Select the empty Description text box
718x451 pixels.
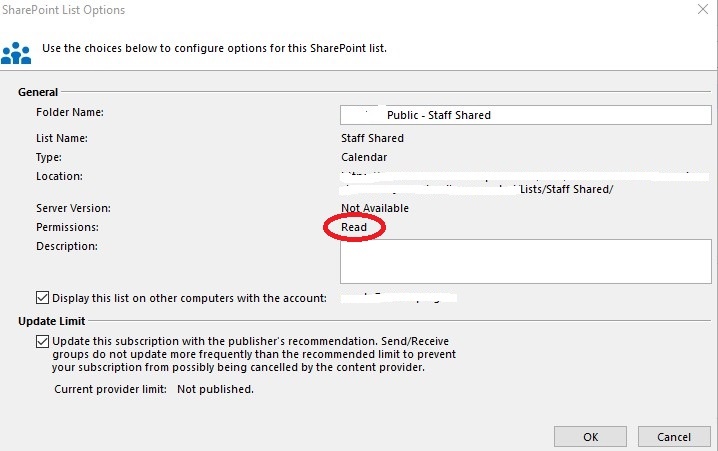click(526, 261)
